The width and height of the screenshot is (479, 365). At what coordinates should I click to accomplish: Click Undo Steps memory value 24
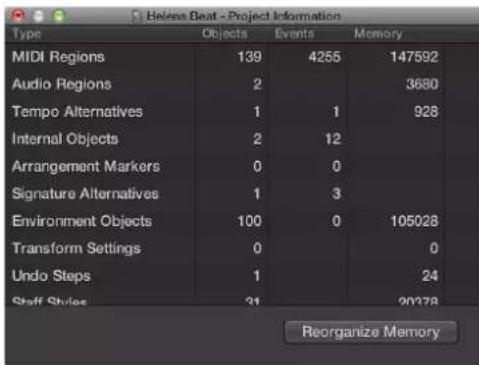coord(430,276)
